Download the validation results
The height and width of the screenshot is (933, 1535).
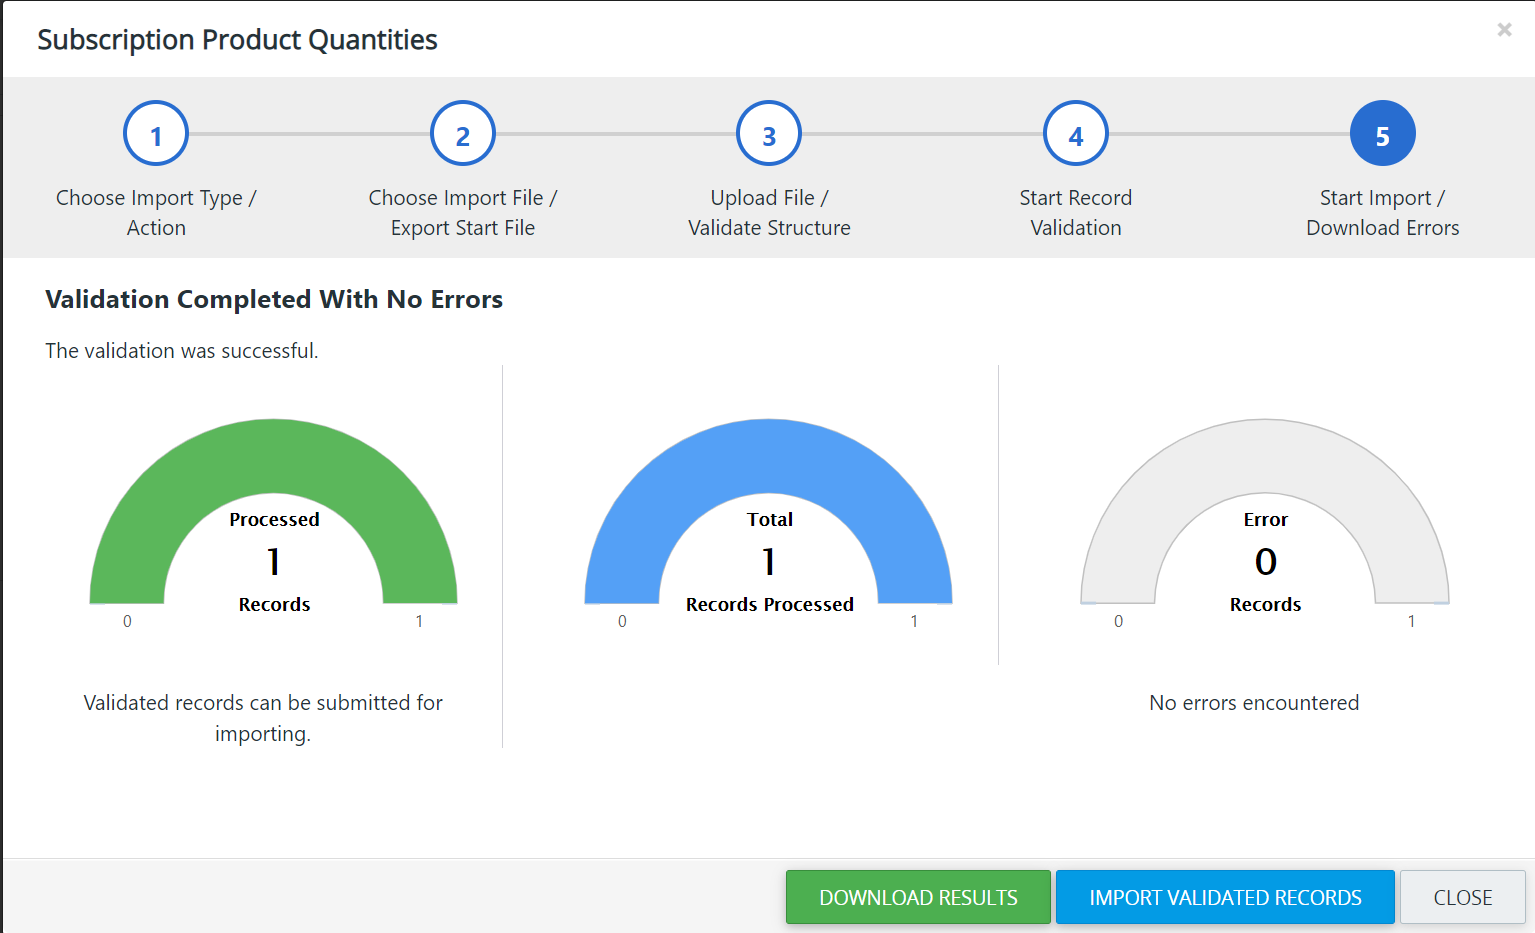pyautogui.click(x=918, y=897)
